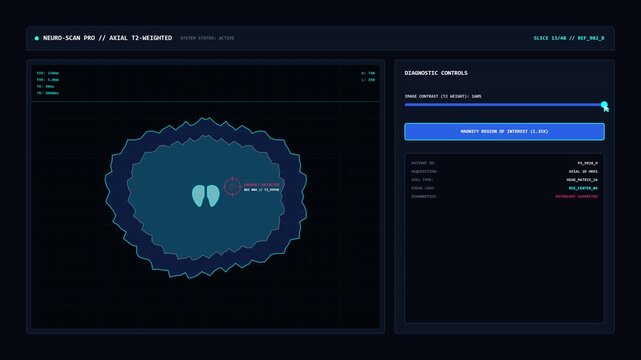
Task: Click the AXIAL 2D HRES acquisition value
Action: point(583,171)
